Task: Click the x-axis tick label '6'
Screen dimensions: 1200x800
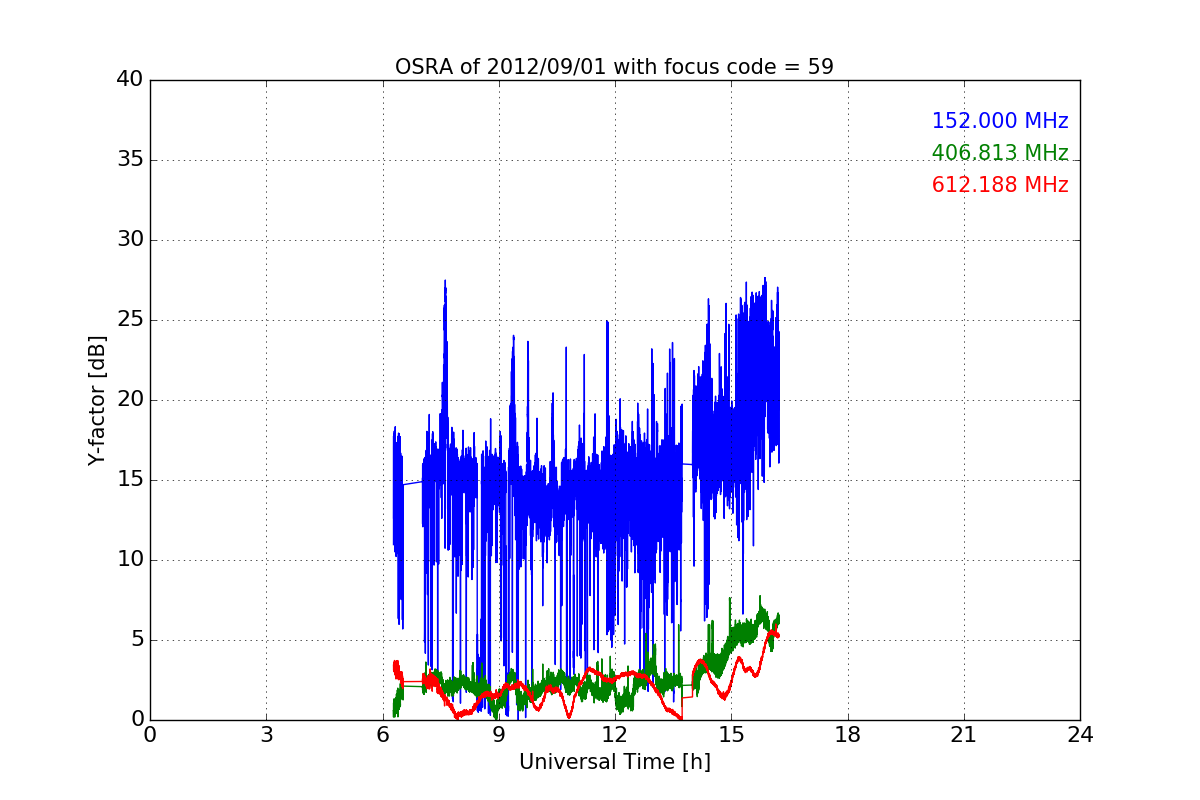Action: (x=383, y=734)
